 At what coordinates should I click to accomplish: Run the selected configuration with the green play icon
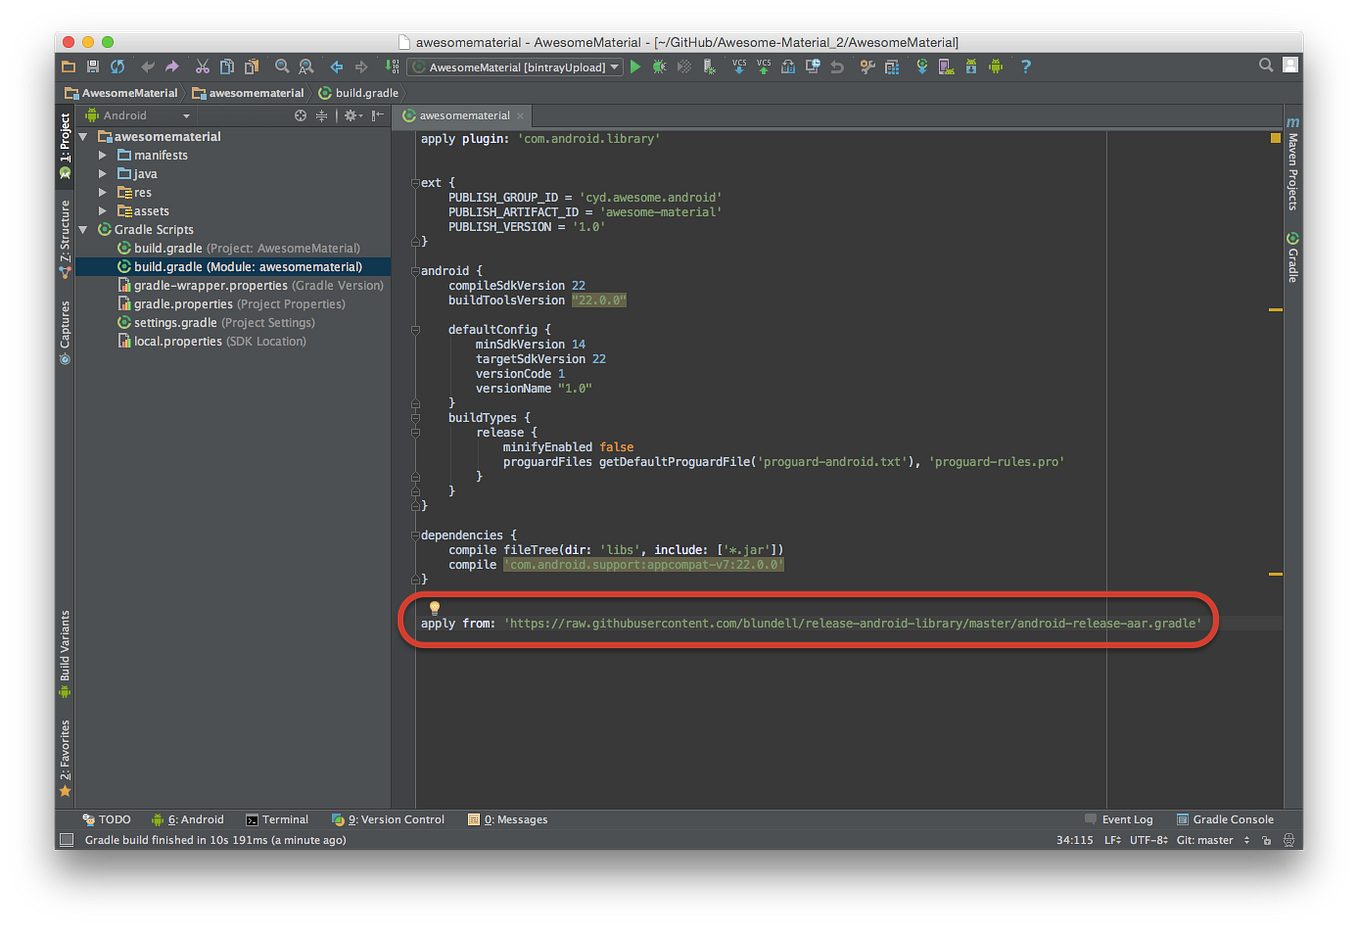click(635, 66)
